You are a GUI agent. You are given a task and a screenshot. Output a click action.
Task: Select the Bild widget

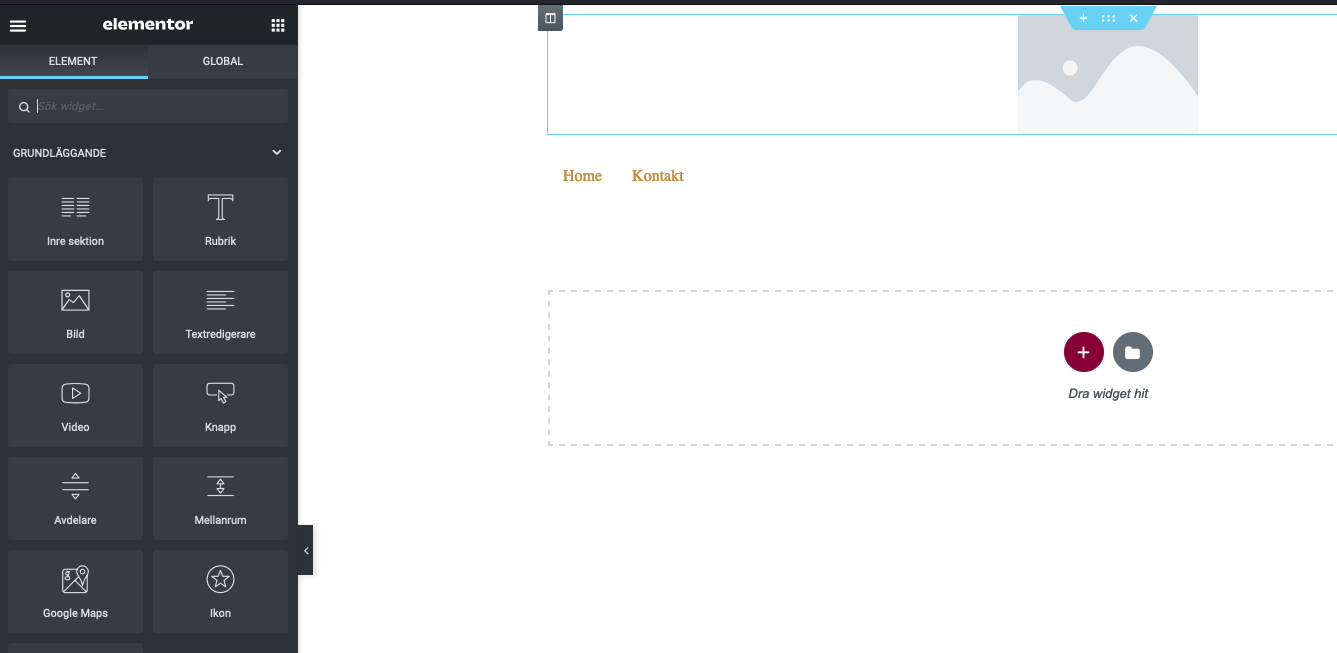(75, 312)
